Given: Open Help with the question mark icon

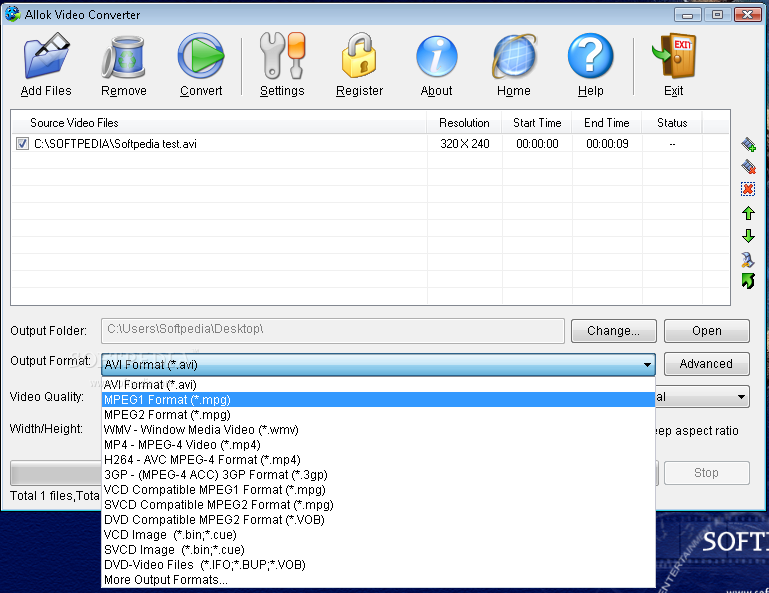Looking at the screenshot, I should click(590, 56).
